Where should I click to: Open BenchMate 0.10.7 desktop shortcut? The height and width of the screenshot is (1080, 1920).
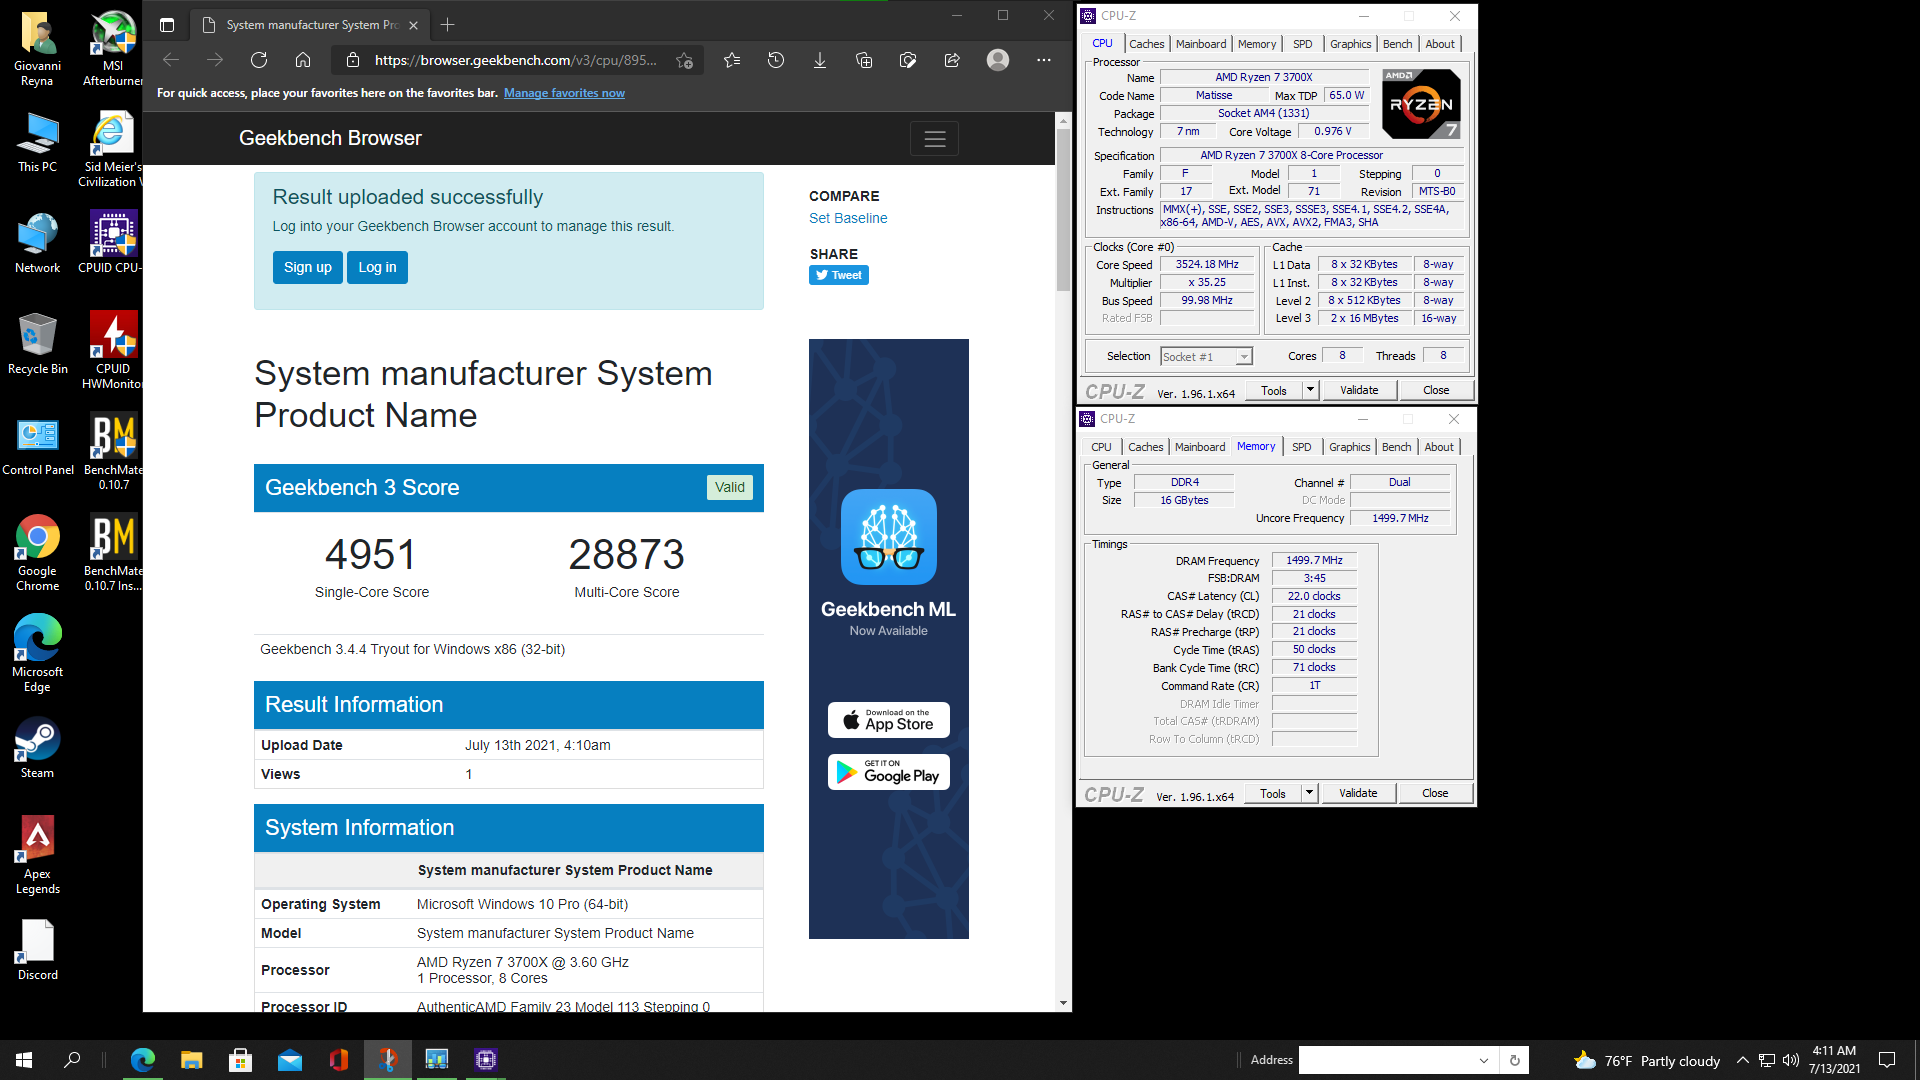pos(113,452)
